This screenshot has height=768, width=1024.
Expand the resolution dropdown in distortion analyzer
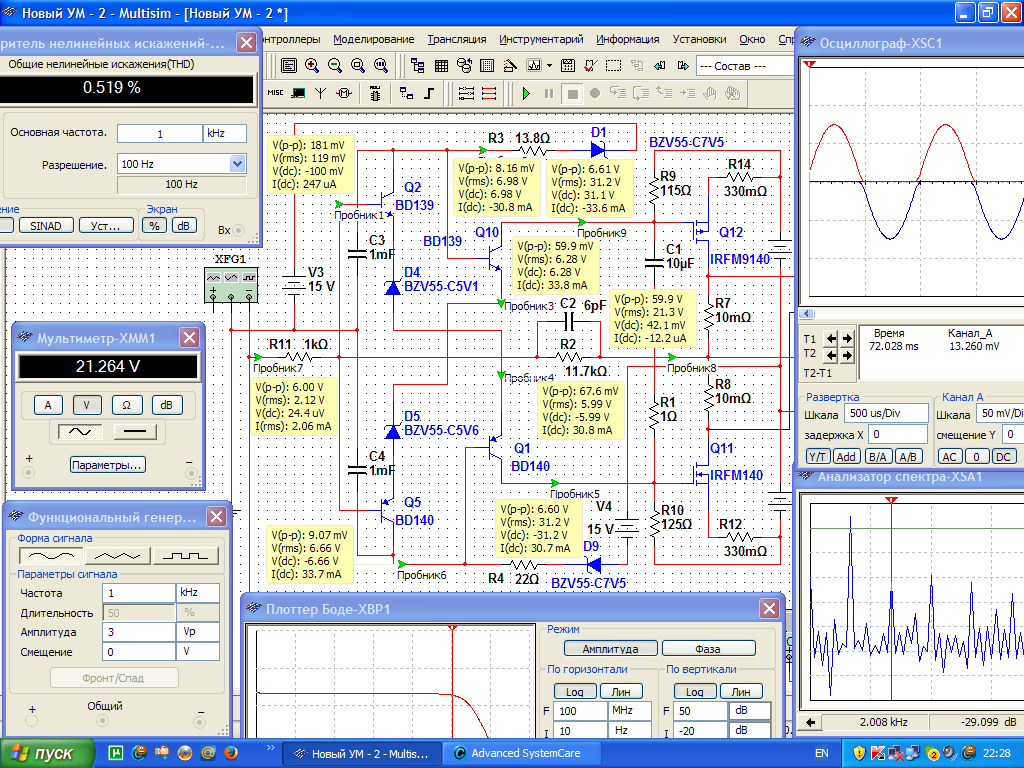(237, 164)
